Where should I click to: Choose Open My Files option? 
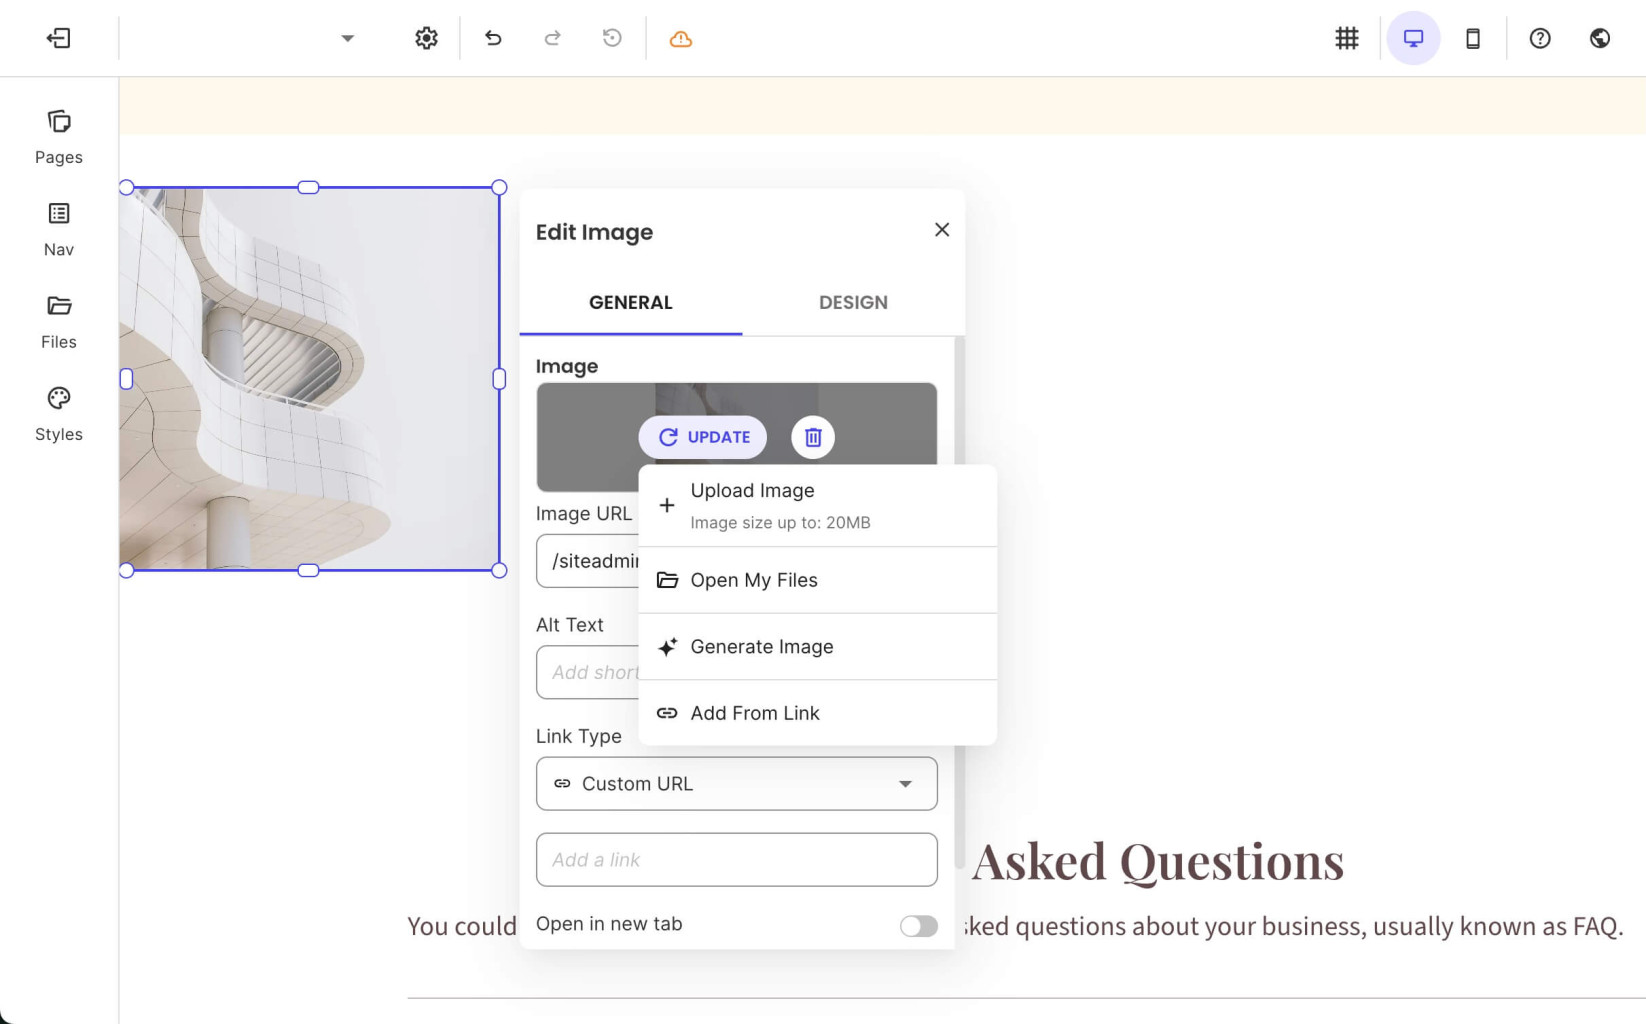(818, 580)
